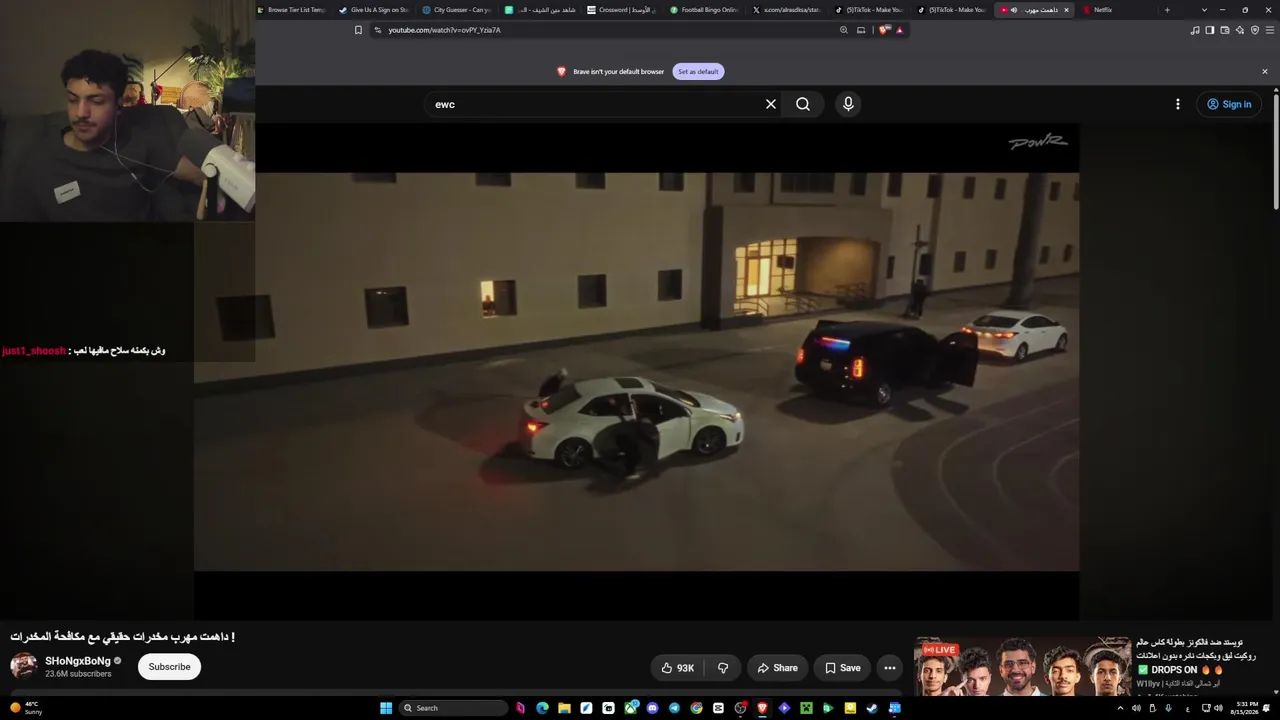Image resolution: width=1280 pixels, height=720 pixels.
Task: Switch to Crossword tab
Action: point(621,10)
